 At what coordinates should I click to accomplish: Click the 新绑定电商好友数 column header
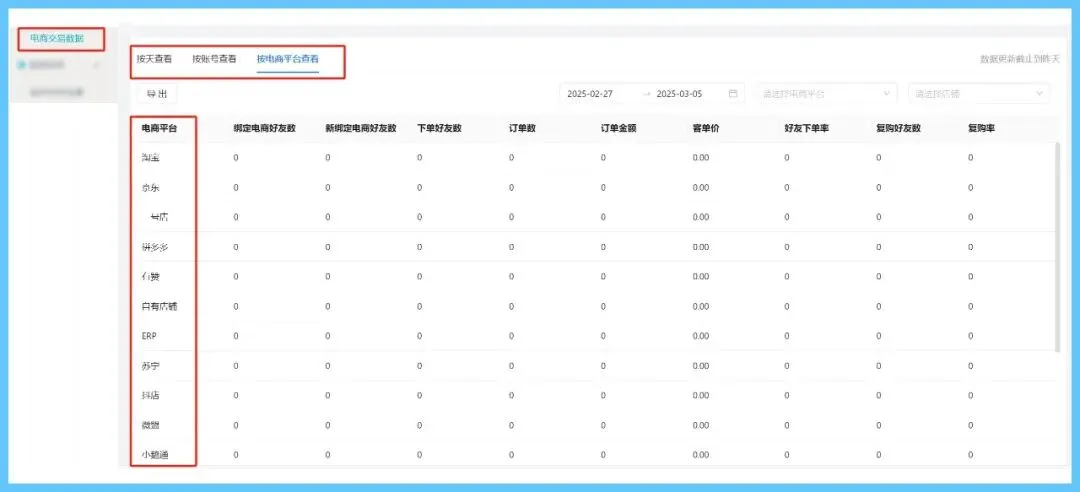click(x=361, y=129)
